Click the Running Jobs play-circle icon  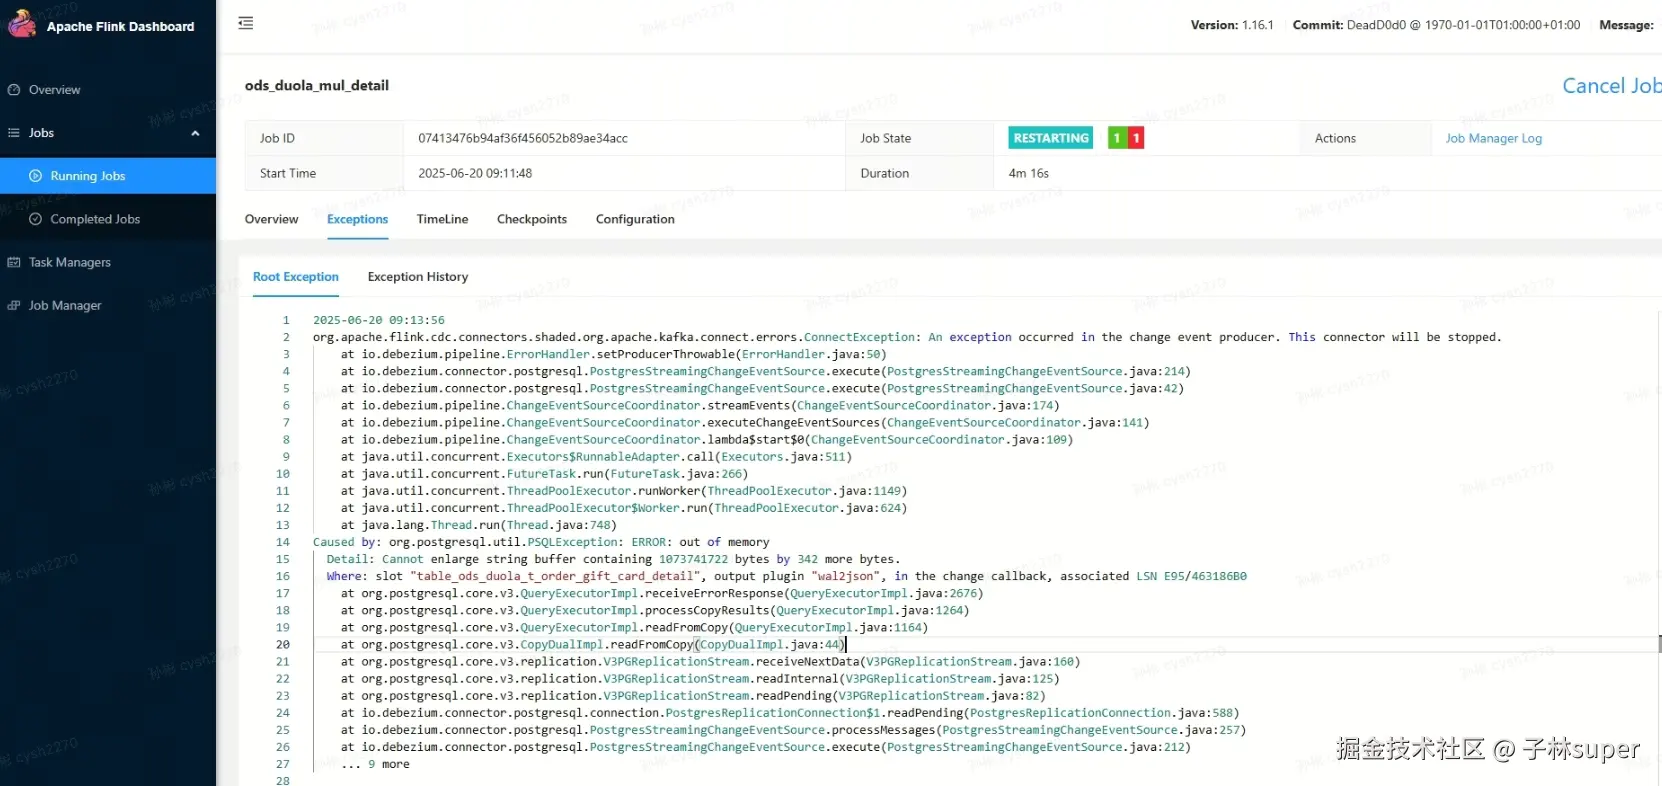pos(36,176)
